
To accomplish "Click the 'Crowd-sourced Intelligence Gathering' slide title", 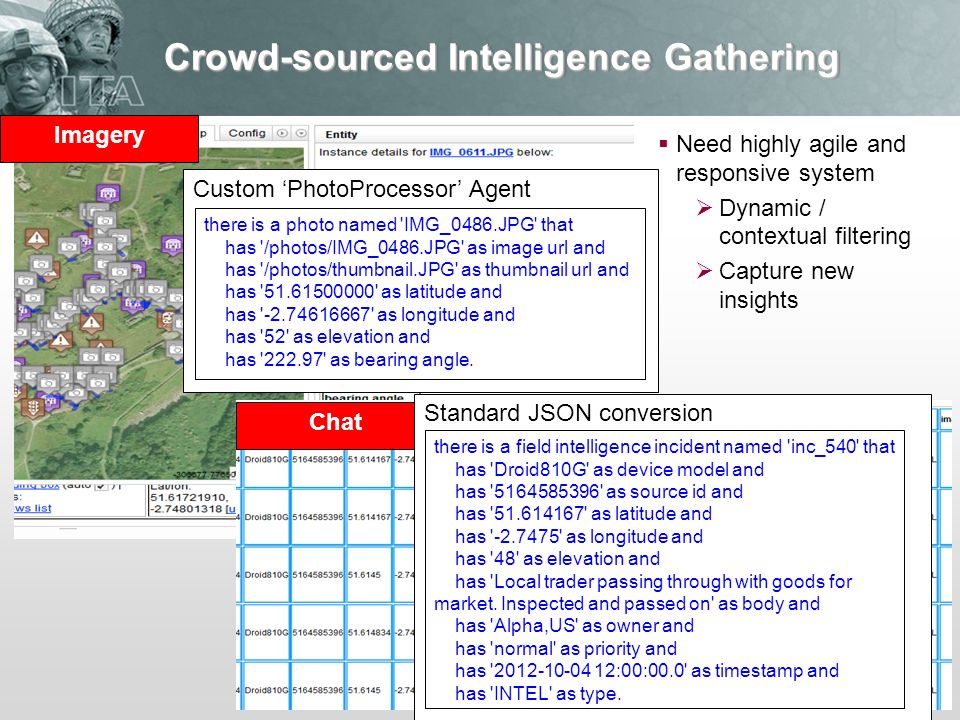I will [501, 58].
